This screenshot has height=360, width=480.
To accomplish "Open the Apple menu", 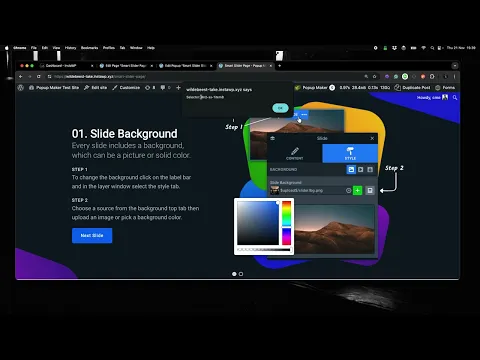I will pyautogui.click(x=6, y=48).
